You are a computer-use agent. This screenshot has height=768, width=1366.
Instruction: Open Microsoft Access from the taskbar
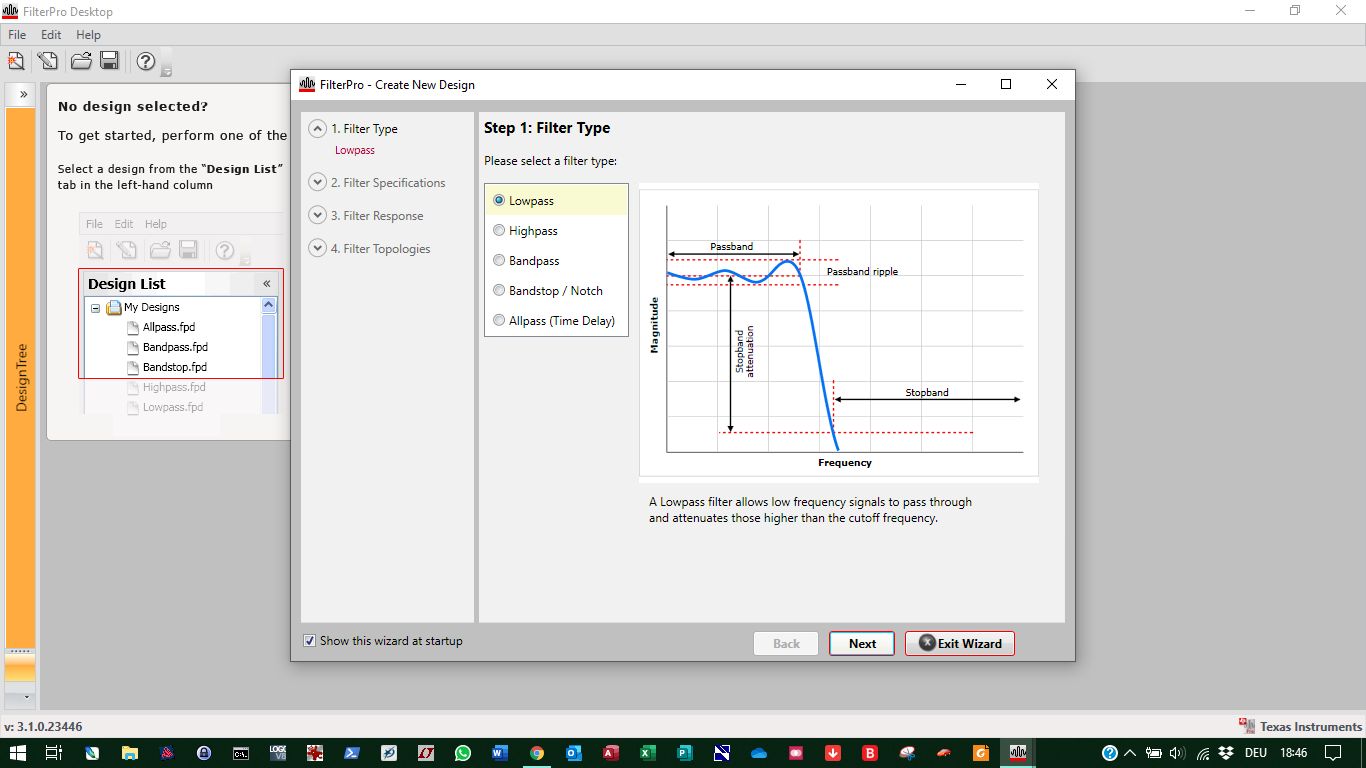coord(611,753)
